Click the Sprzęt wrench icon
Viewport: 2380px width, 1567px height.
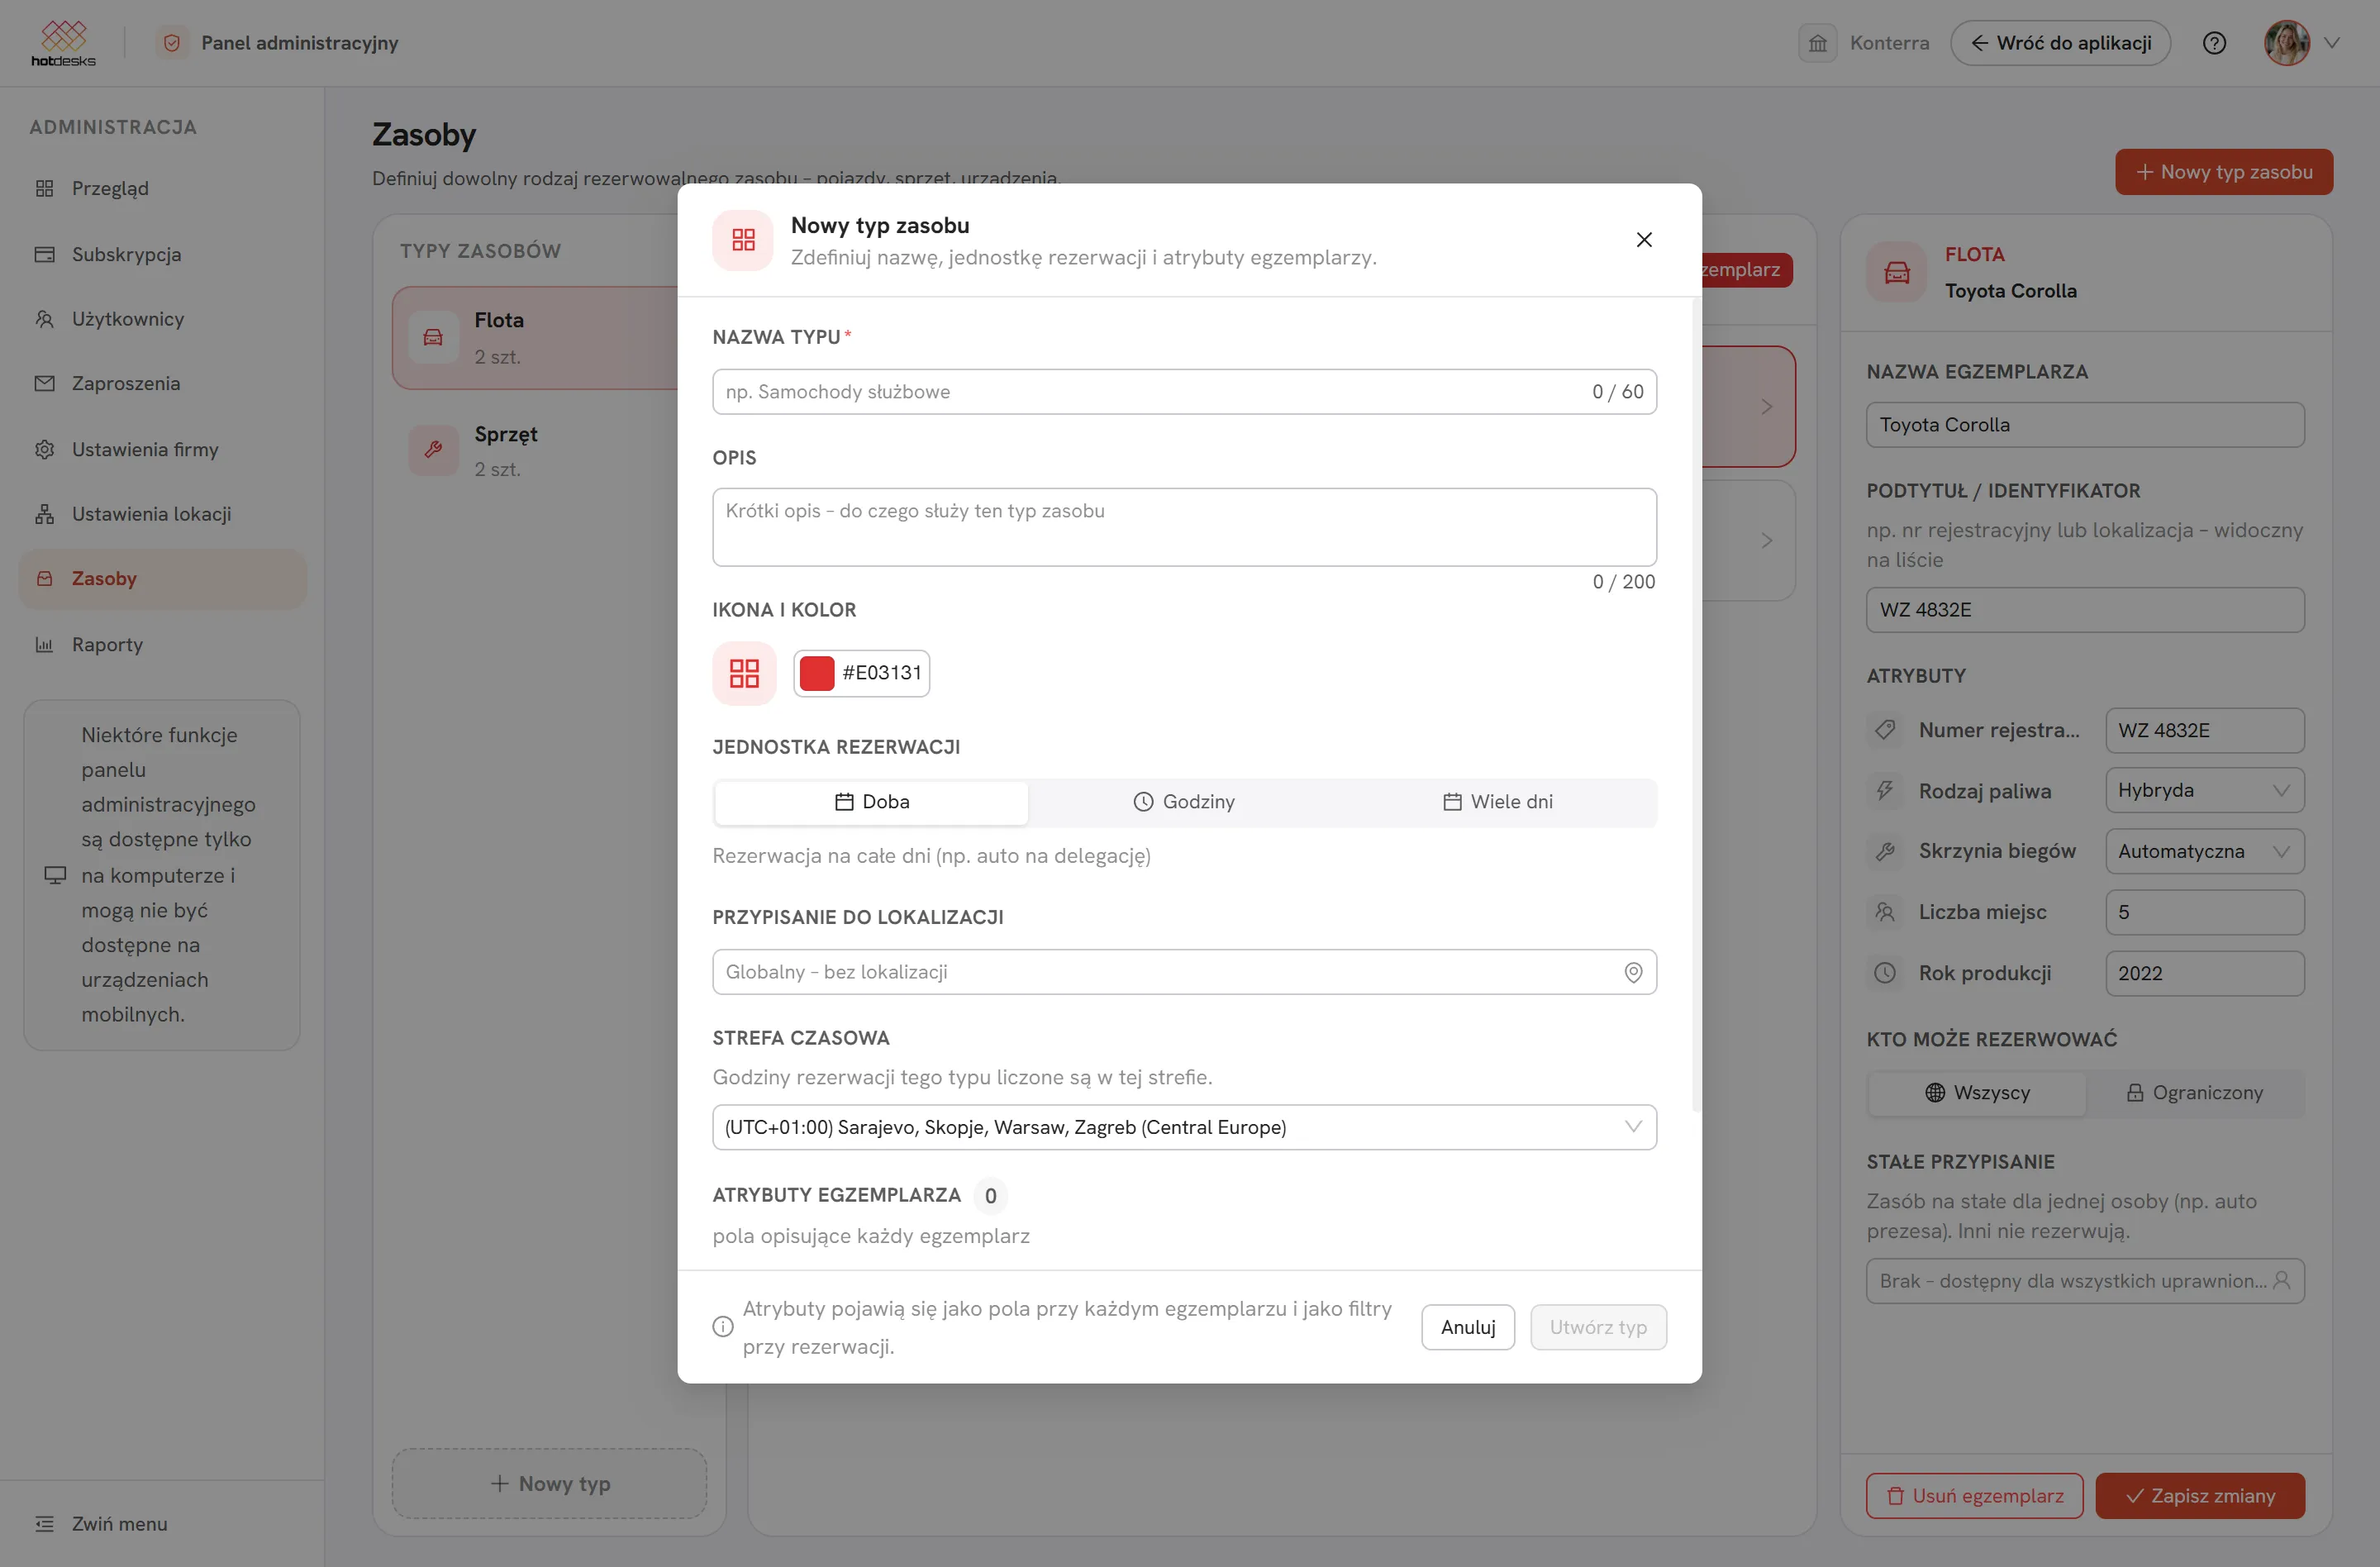coord(433,450)
